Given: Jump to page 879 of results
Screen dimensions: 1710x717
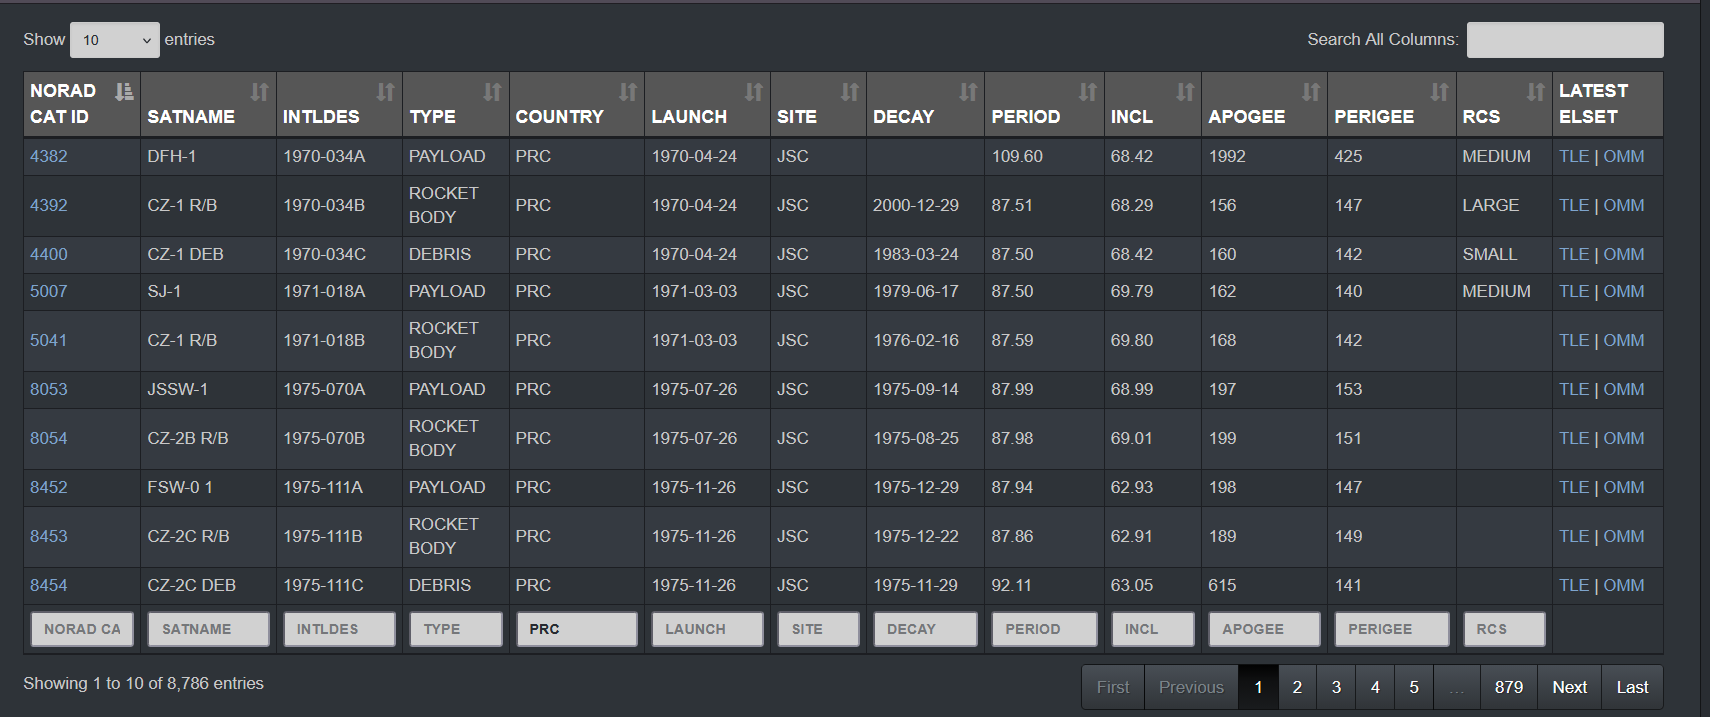Looking at the screenshot, I should [1509, 687].
